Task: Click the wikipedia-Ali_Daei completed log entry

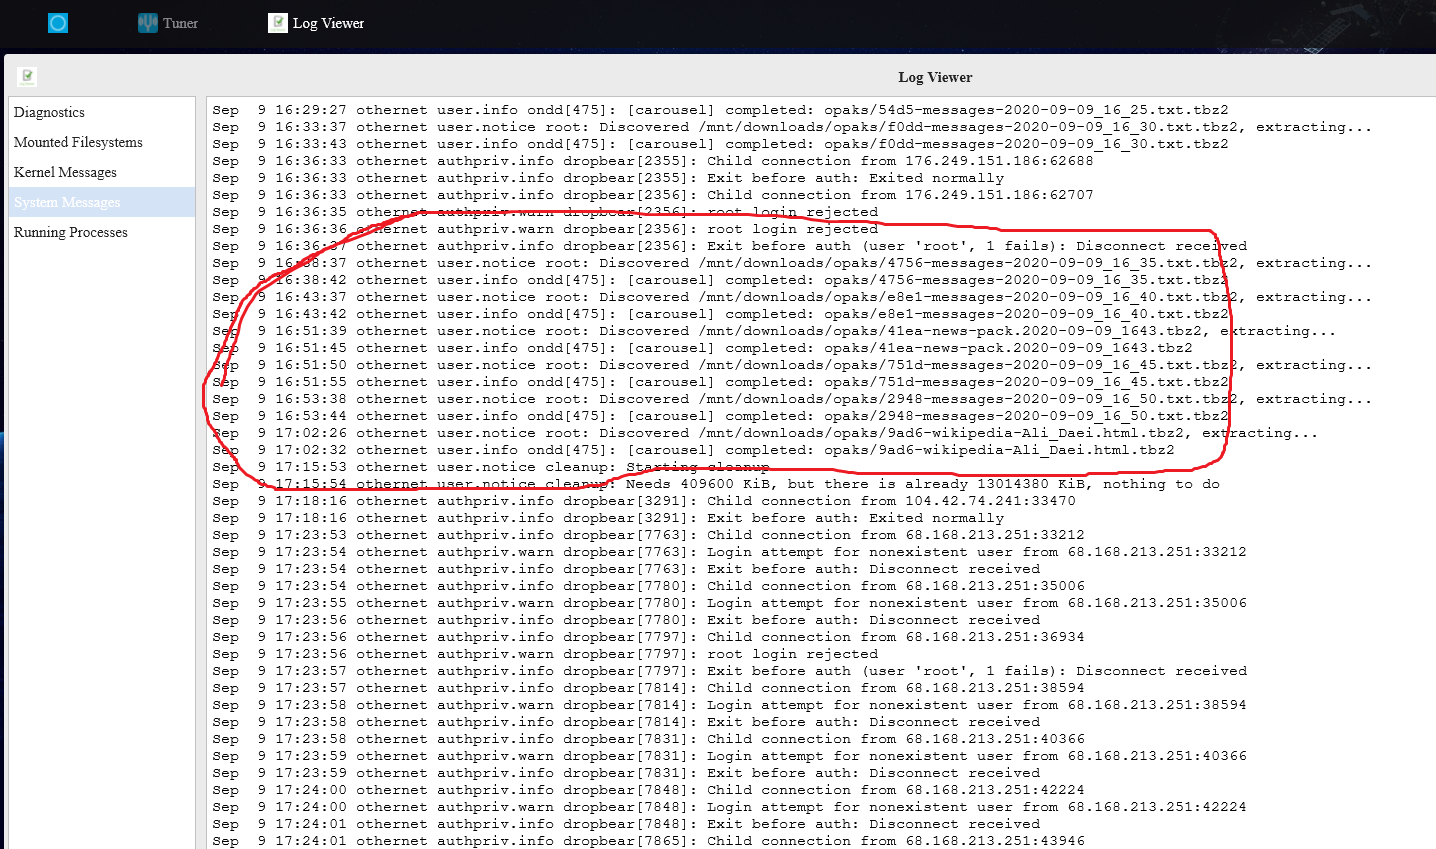Action: tap(693, 450)
